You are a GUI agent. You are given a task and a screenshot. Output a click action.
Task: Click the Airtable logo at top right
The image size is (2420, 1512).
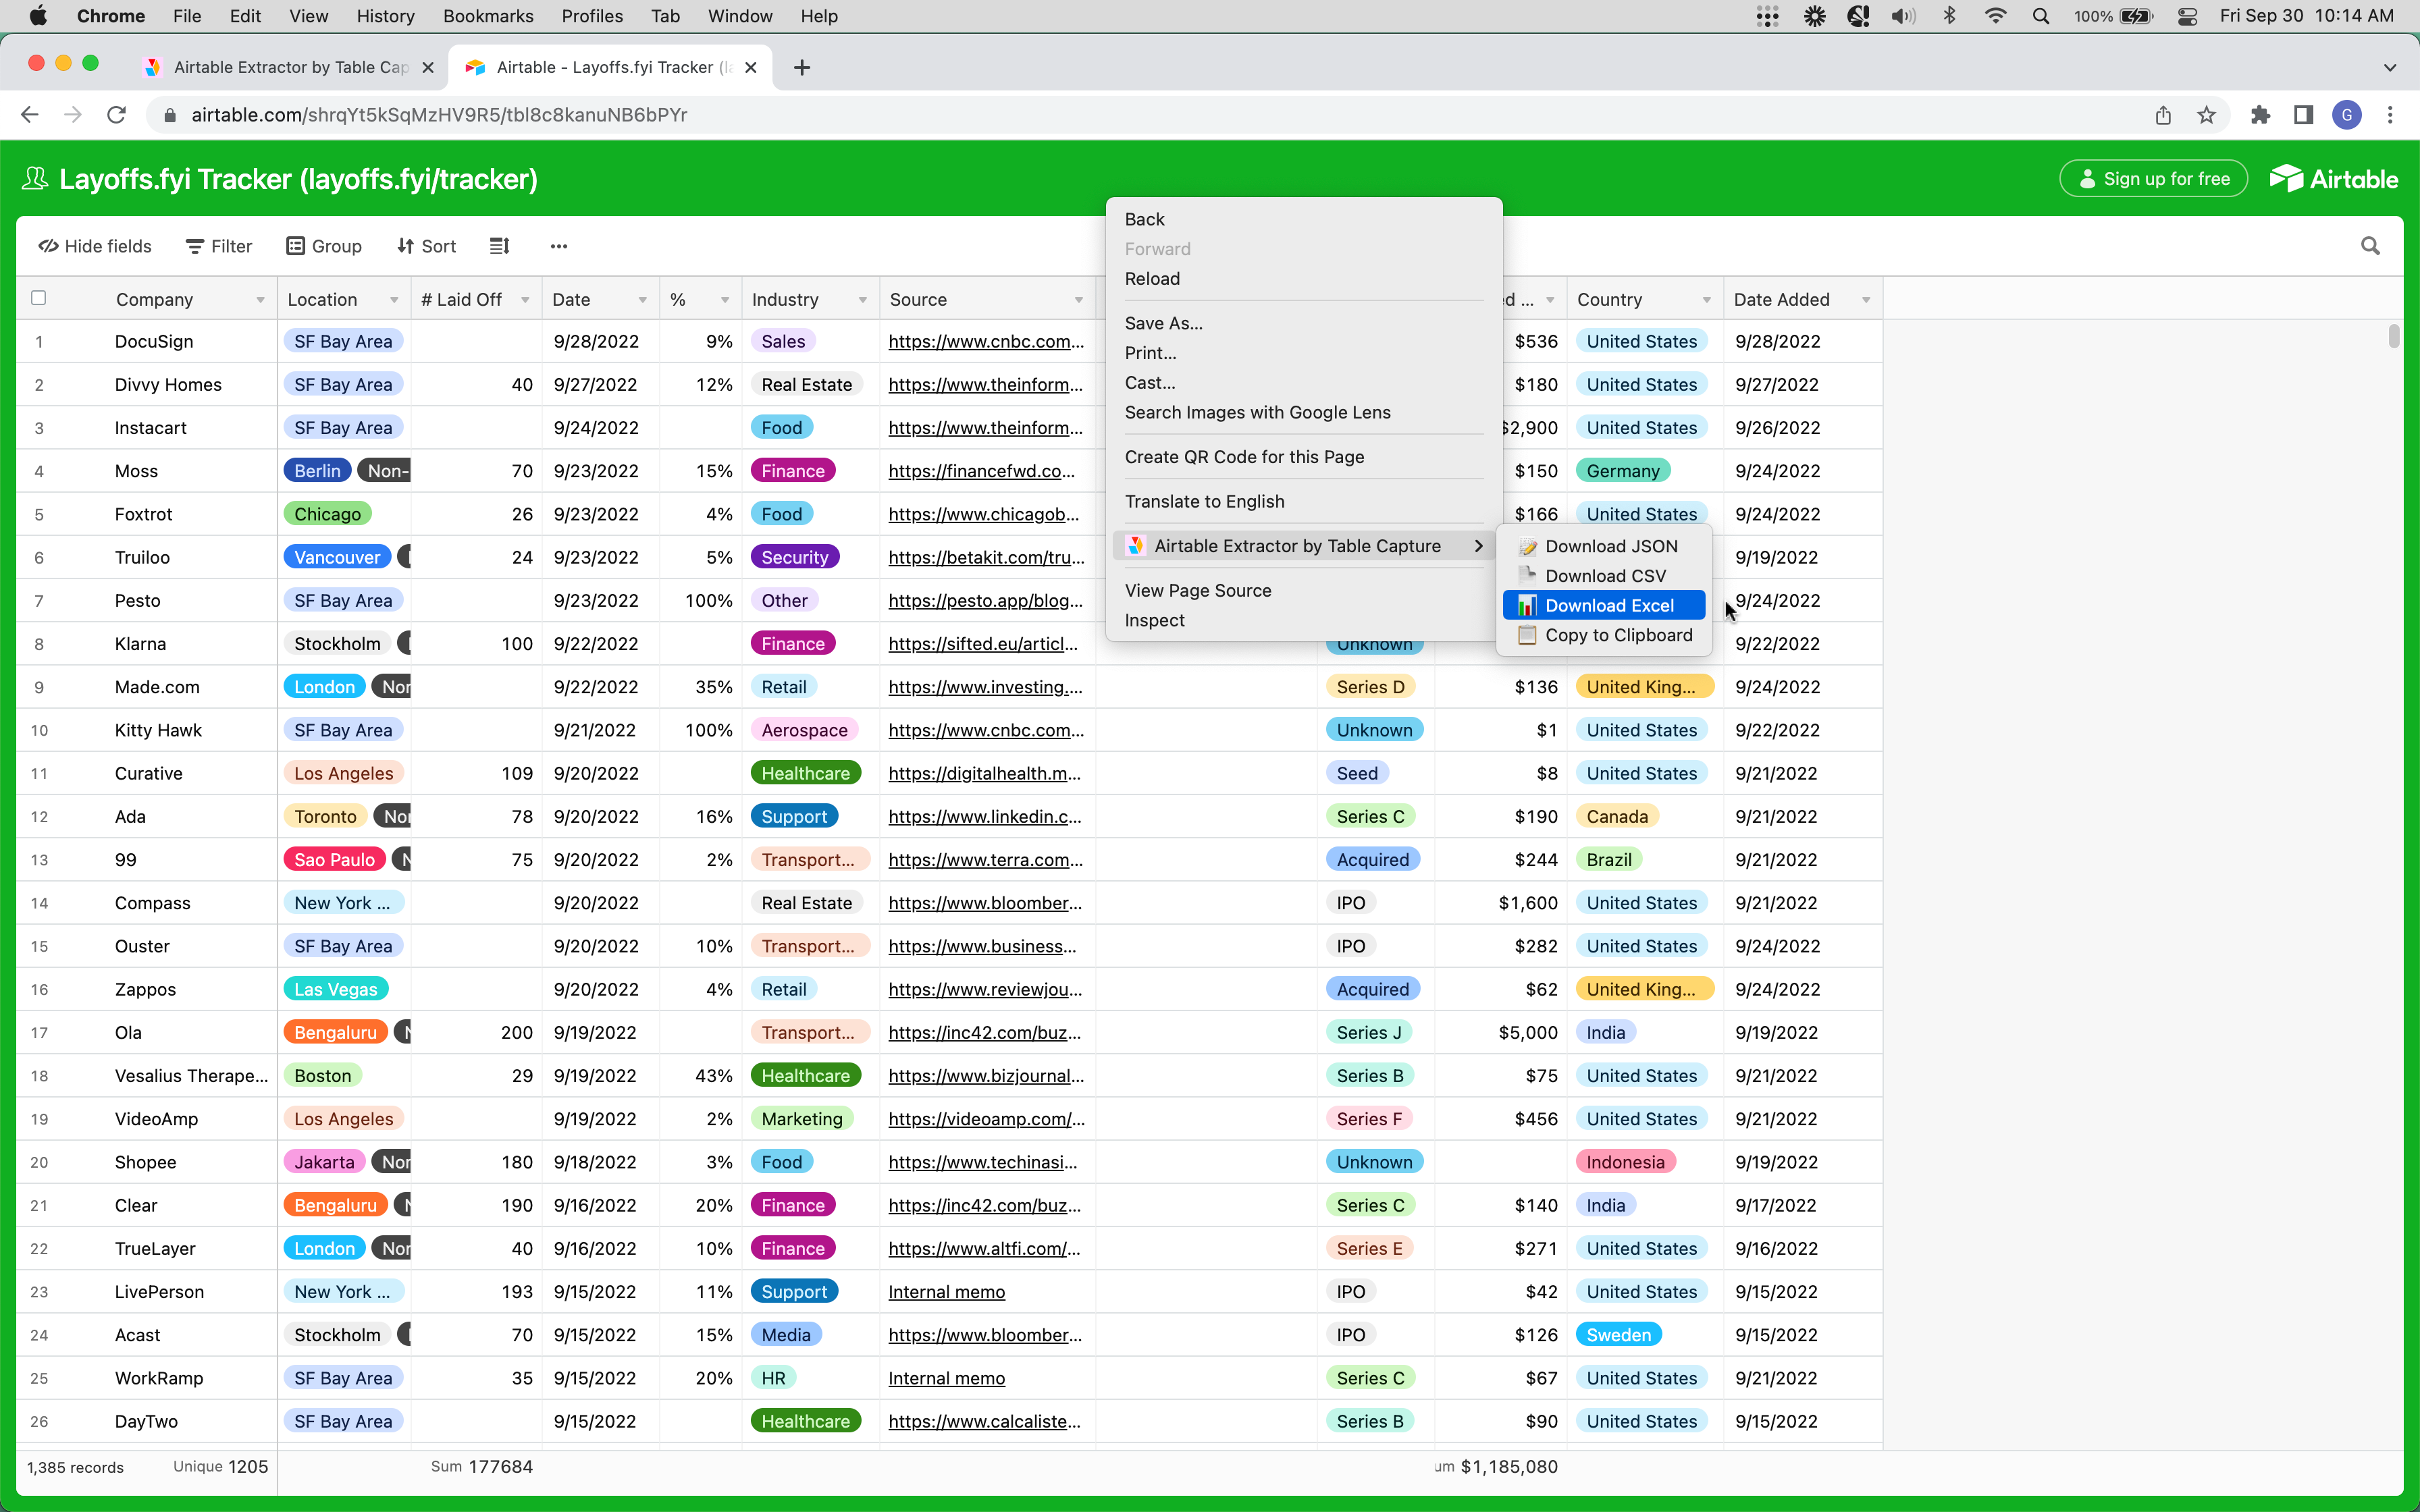pos(2334,179)
